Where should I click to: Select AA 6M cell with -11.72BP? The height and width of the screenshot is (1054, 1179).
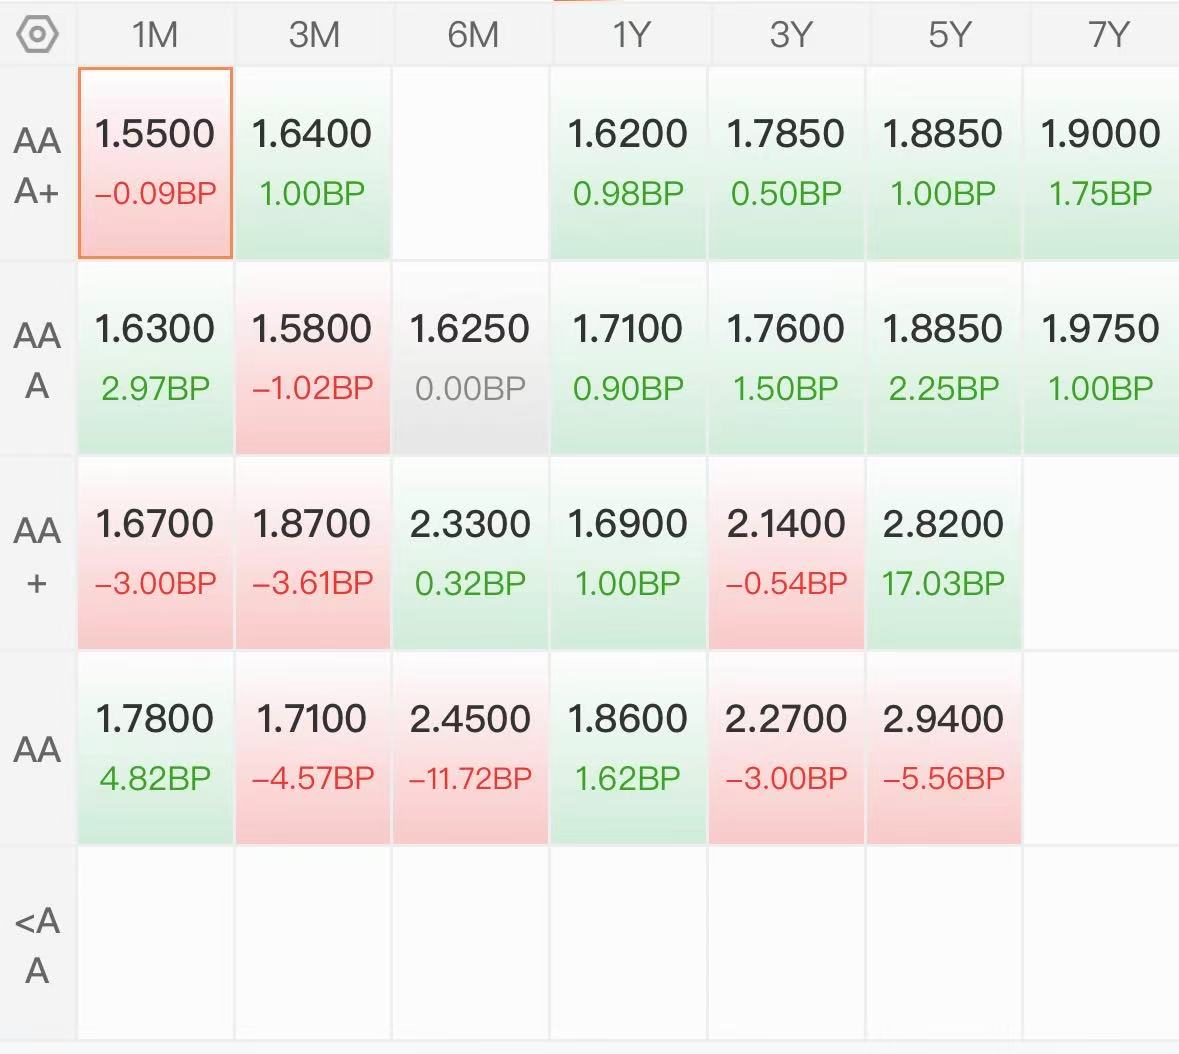[470, 747]
